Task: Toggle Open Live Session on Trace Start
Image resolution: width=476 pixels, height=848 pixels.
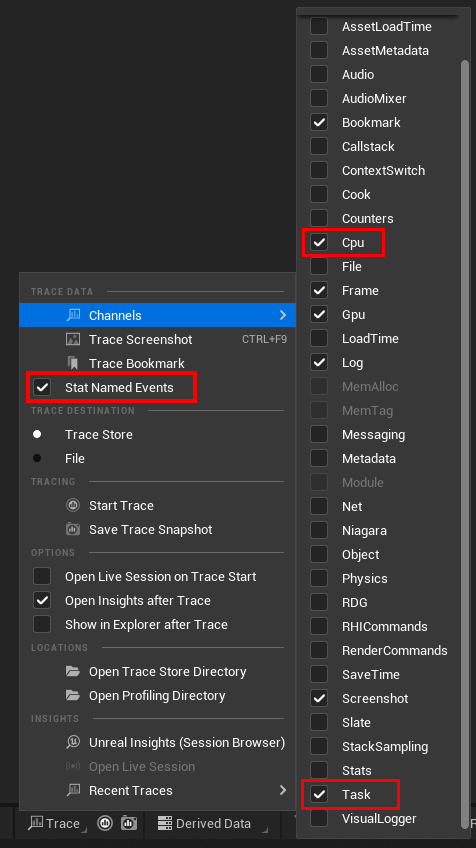Action: coord(157,577)
